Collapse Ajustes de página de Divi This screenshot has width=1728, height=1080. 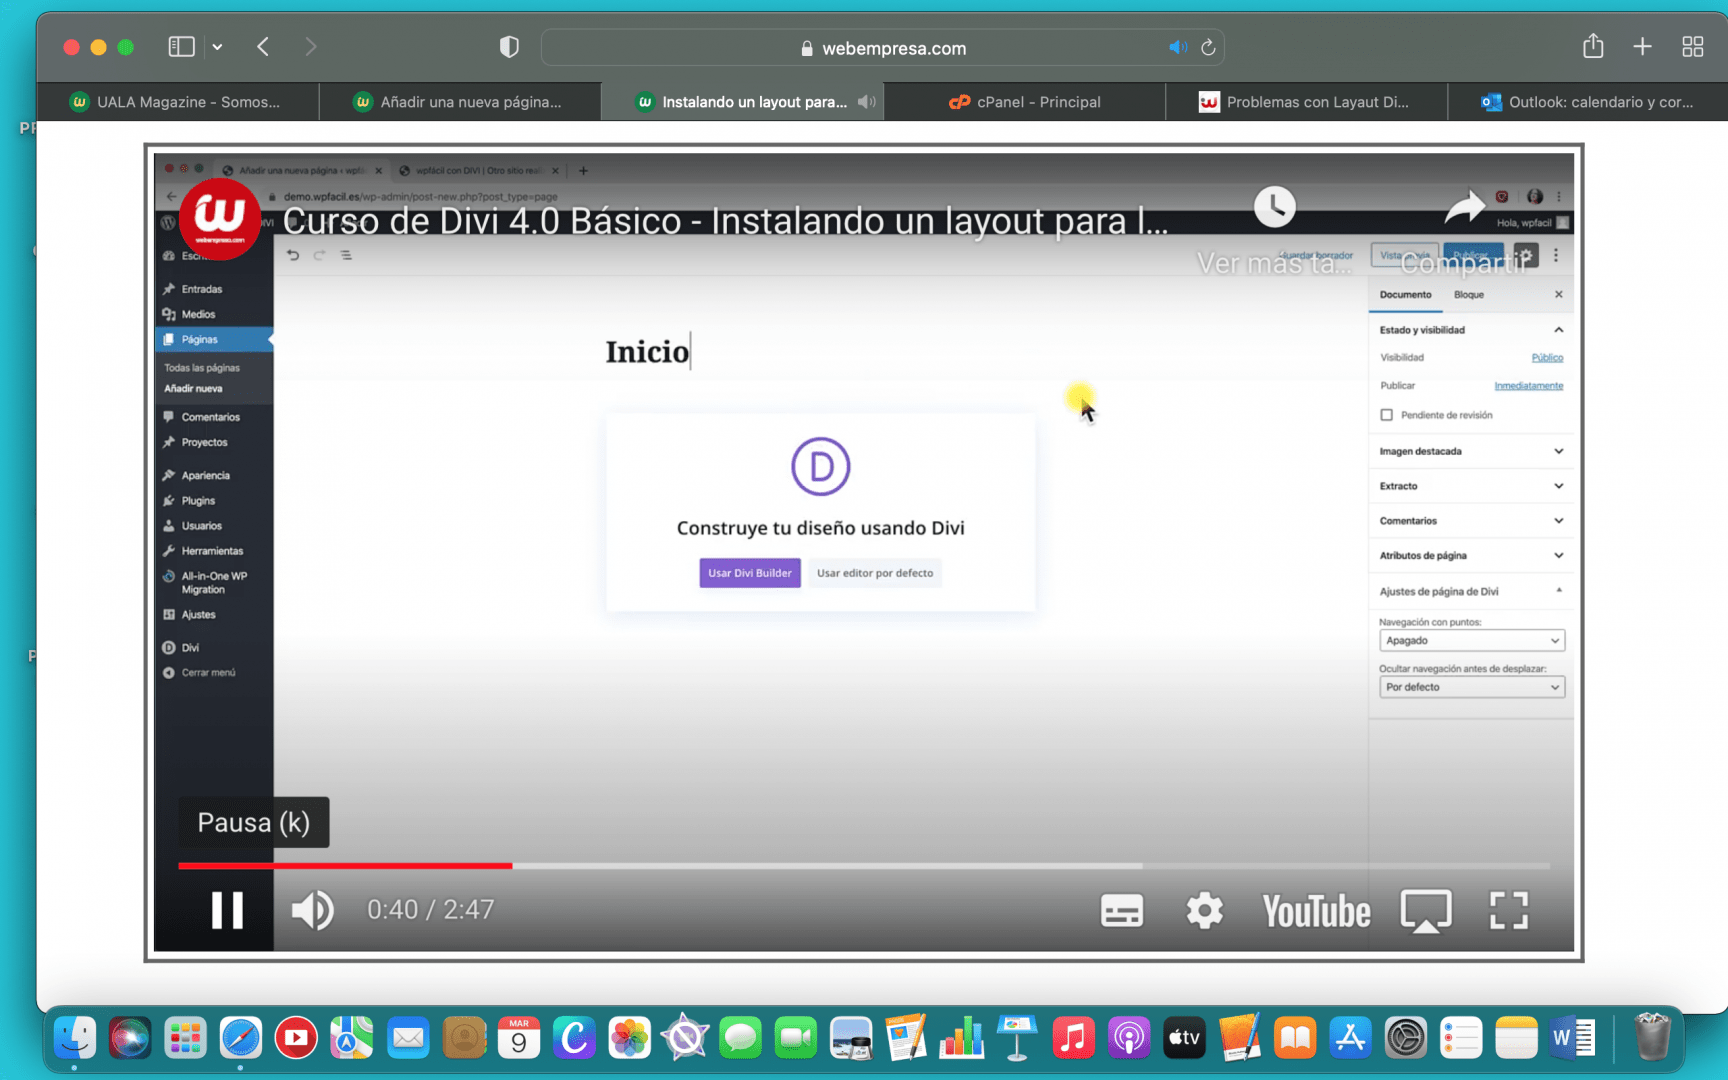tap(1470, 592)
